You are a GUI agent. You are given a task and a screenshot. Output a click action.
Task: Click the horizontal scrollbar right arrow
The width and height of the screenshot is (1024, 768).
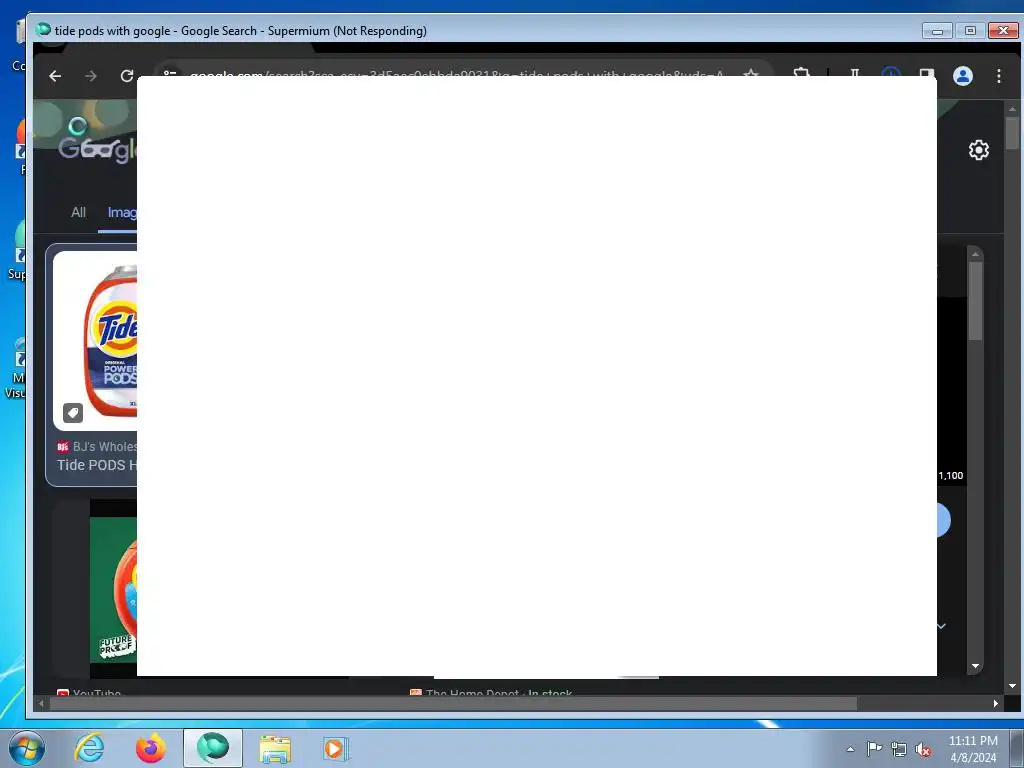point(995,703)
